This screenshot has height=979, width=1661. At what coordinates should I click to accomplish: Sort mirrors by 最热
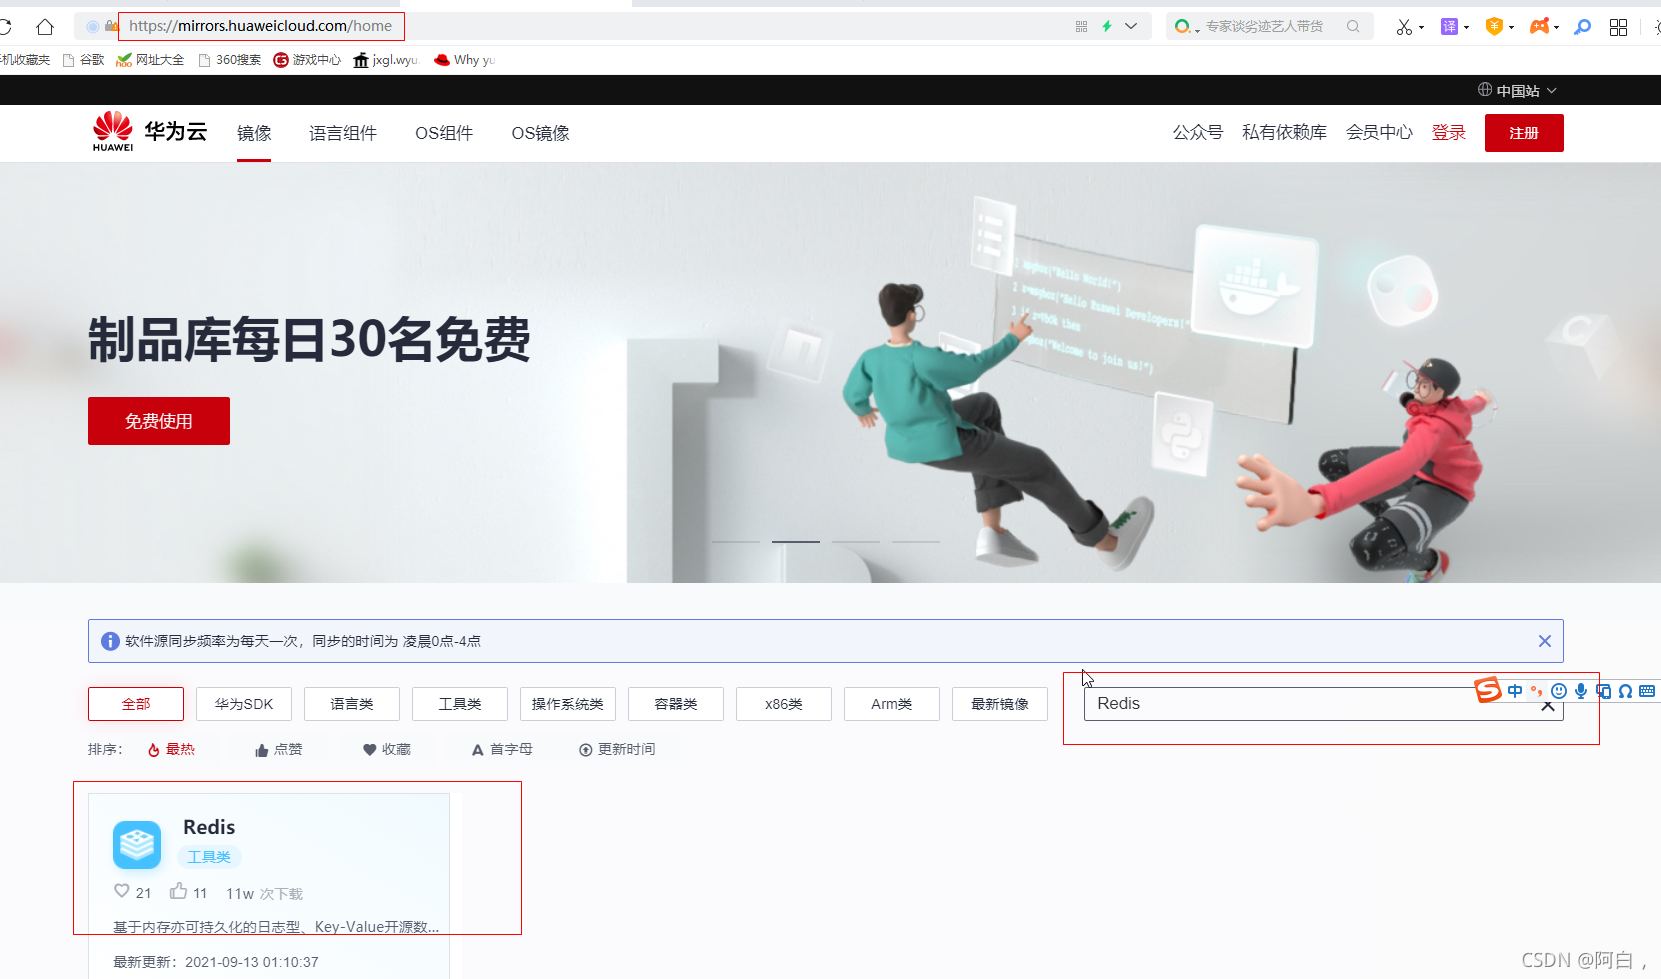[171, 749]
